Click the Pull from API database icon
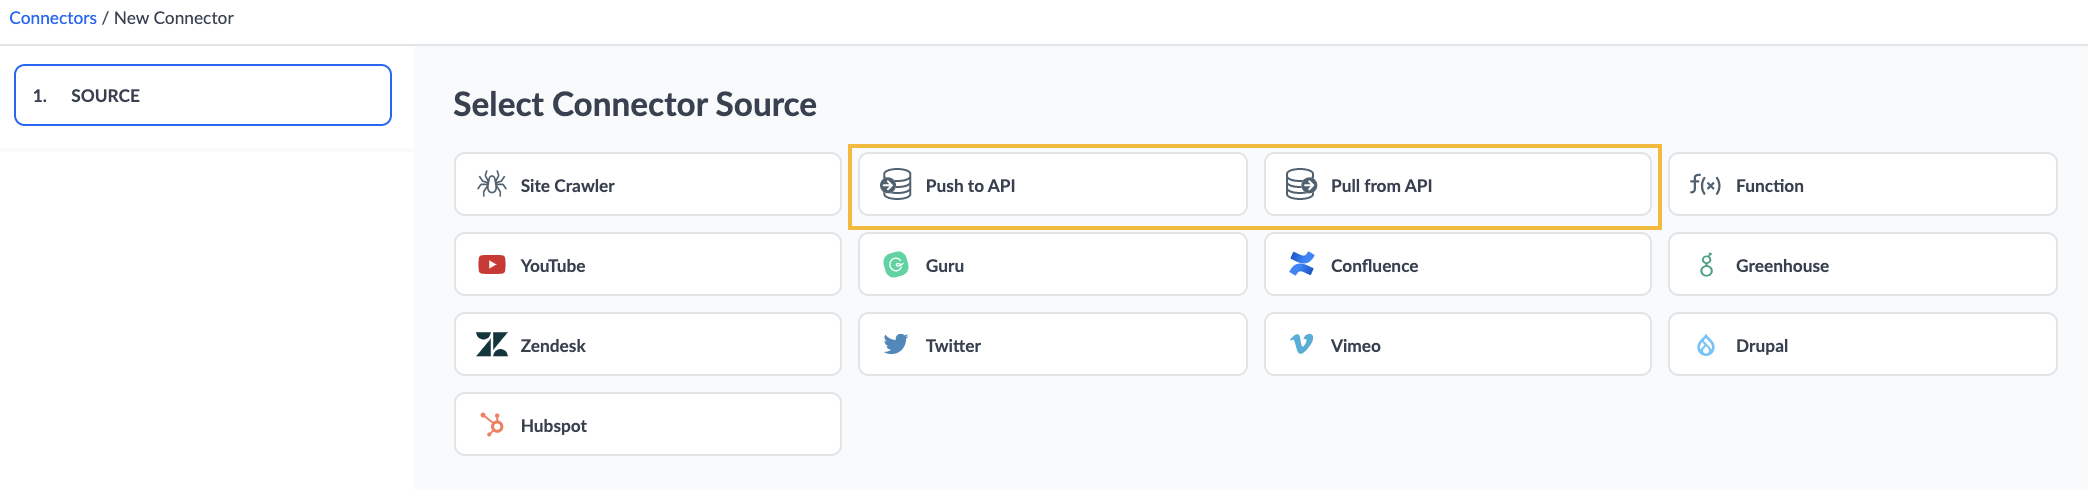The image size is (2088, 490). (x=1301, y=184)
